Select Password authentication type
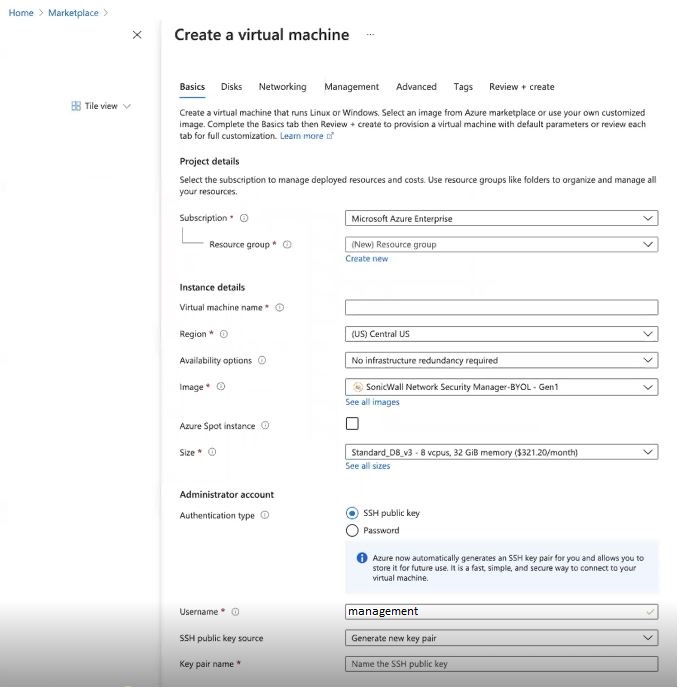679x688 pixels. [352, 531]
